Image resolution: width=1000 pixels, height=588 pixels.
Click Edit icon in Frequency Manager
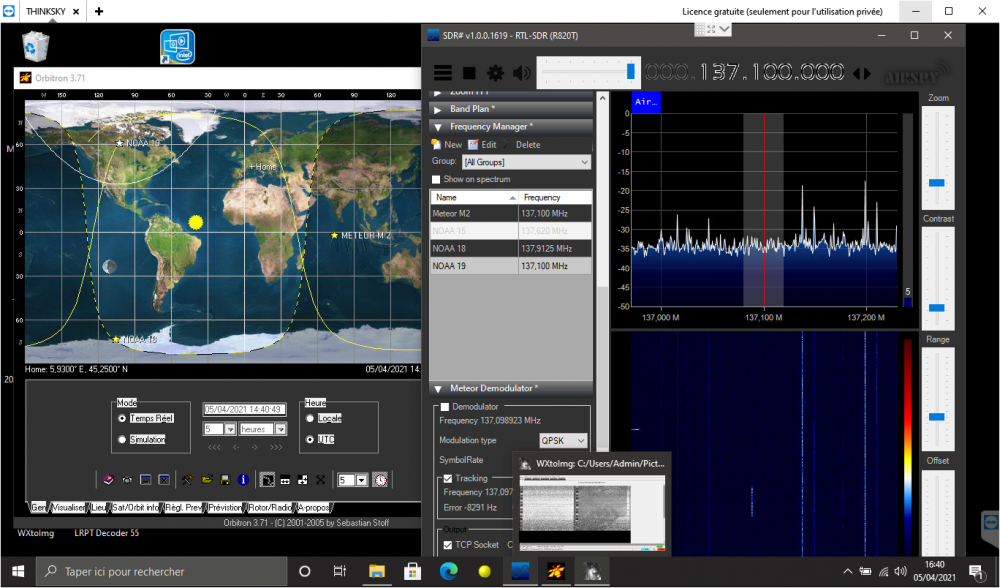coord(473,145)
